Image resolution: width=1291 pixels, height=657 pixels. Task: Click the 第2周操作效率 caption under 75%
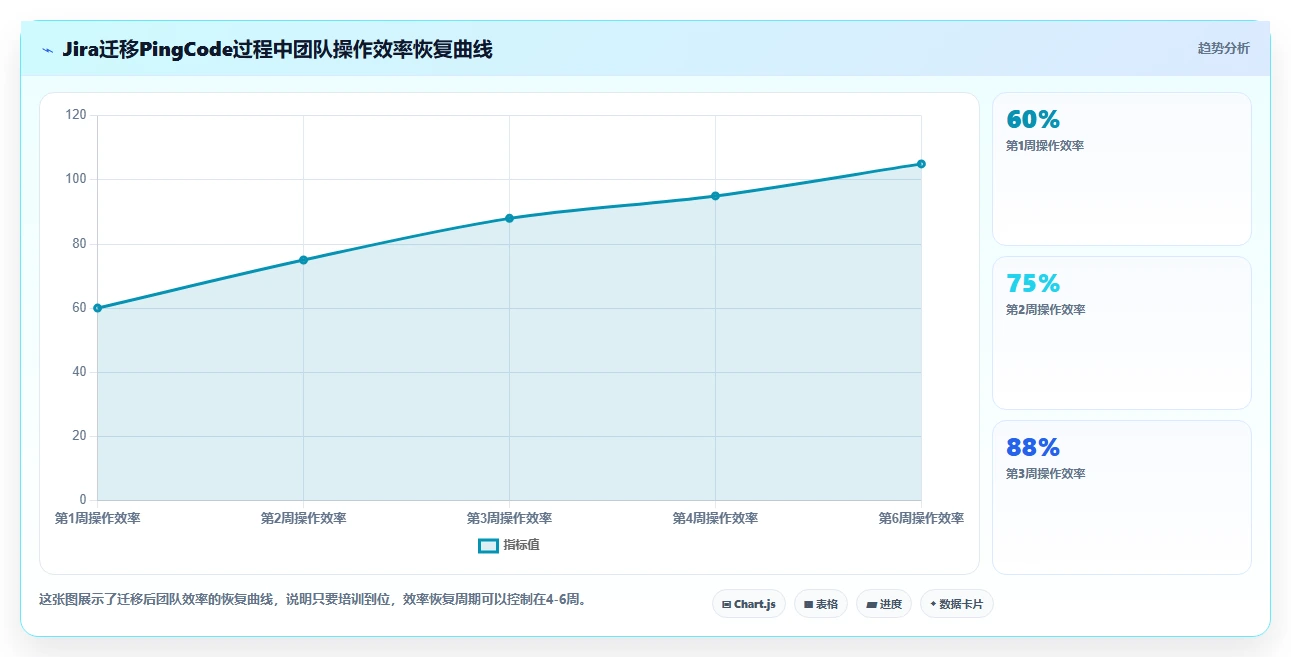[x=1045, y=310]
